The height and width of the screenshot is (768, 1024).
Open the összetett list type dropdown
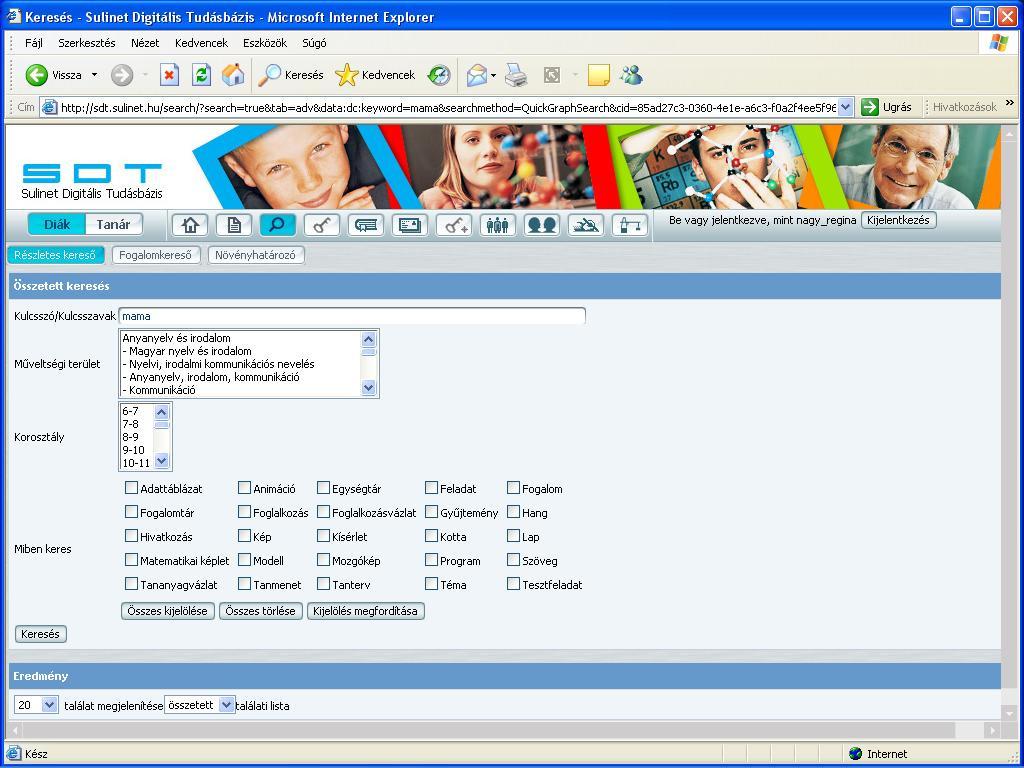click(226, 705)
